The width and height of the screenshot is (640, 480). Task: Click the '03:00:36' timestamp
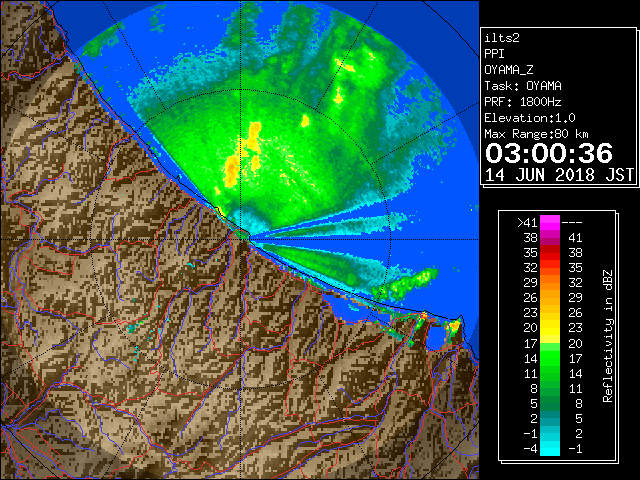tap(549, 153)
